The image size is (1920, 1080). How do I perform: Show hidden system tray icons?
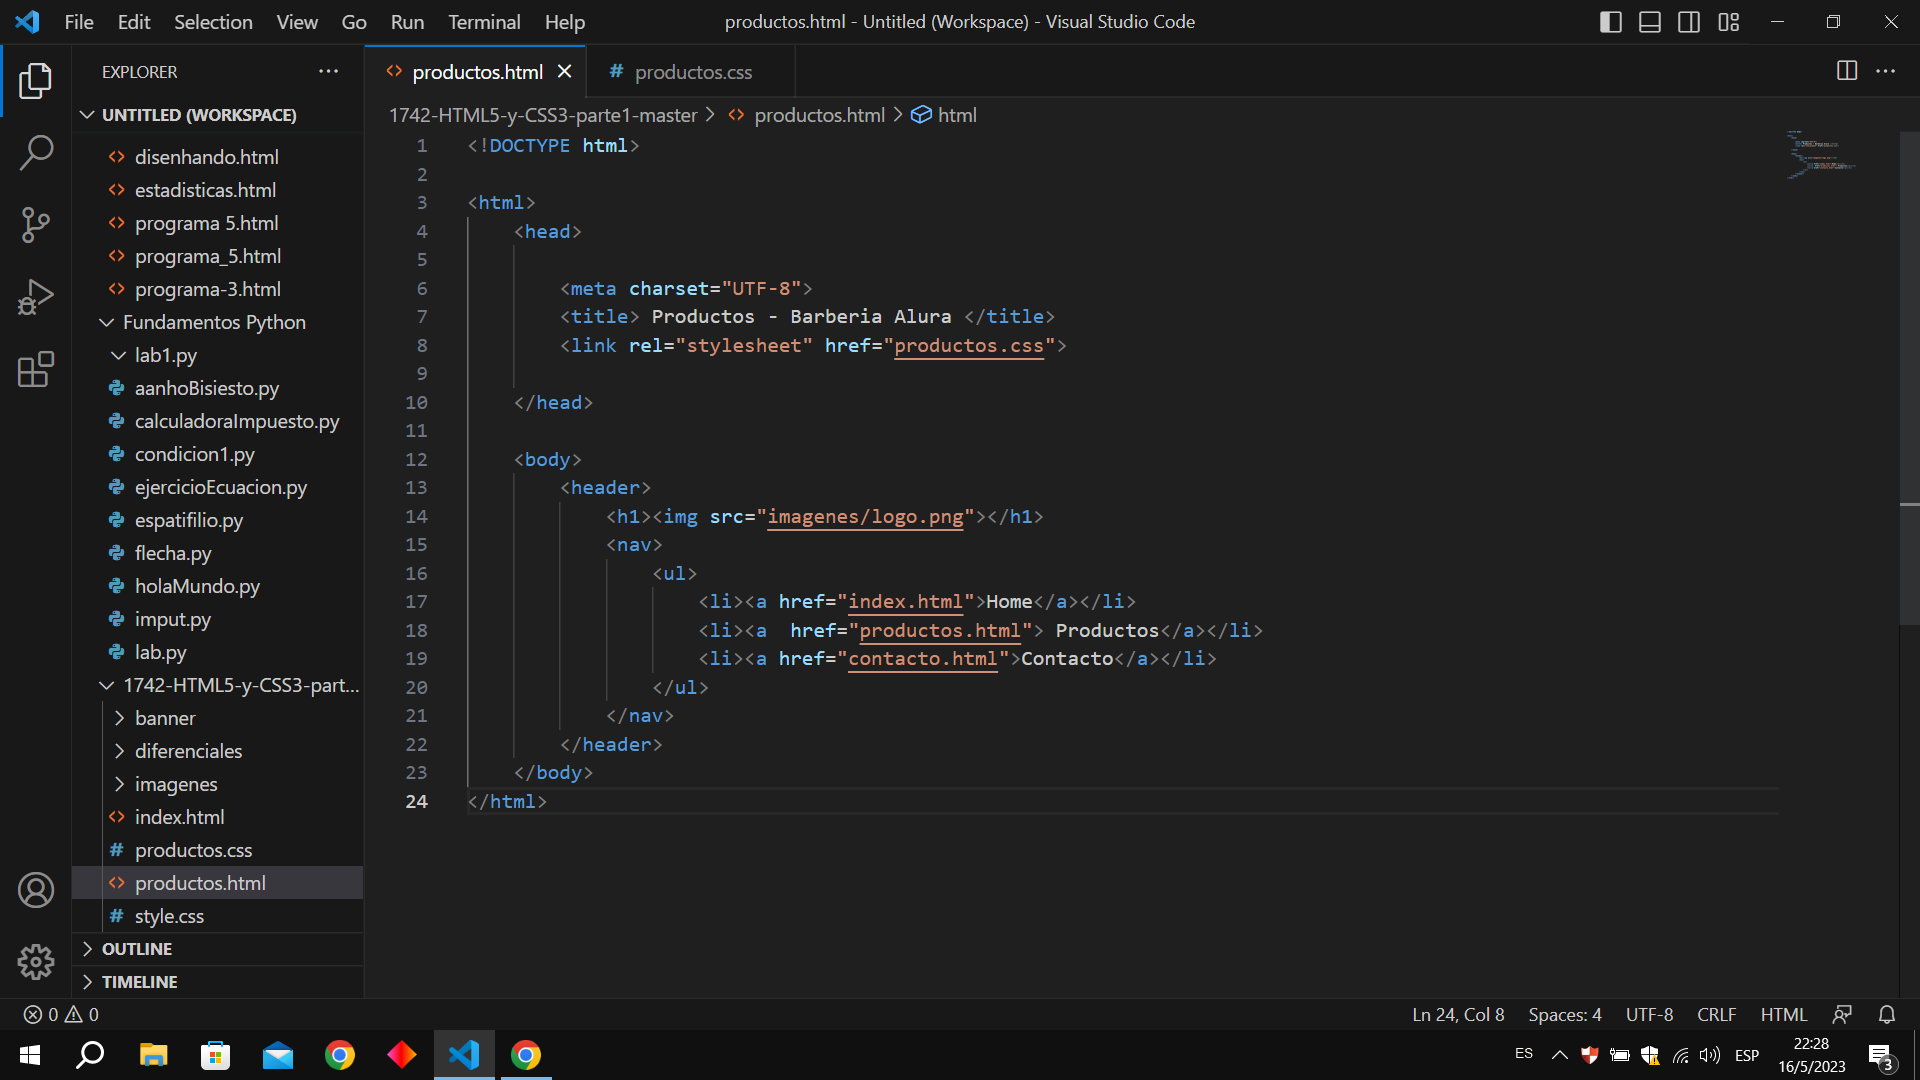coord(1559,1055)
